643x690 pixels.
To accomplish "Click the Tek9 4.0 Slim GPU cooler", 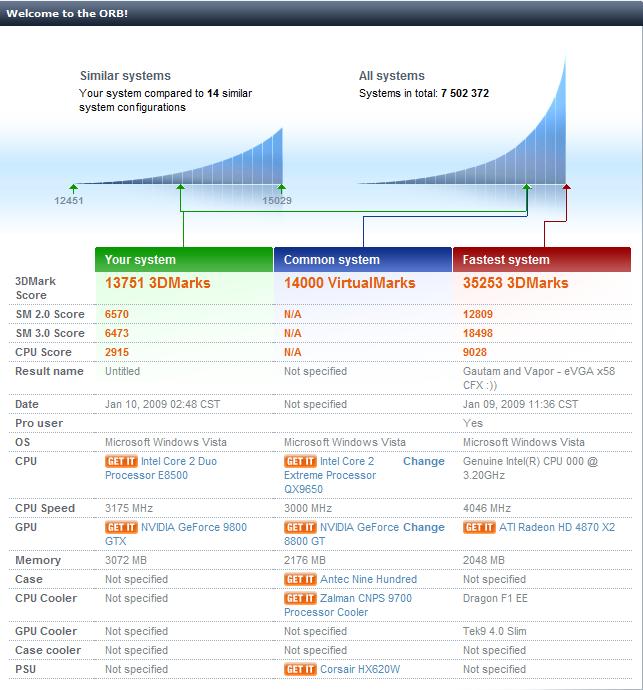I will click(495, 631).
